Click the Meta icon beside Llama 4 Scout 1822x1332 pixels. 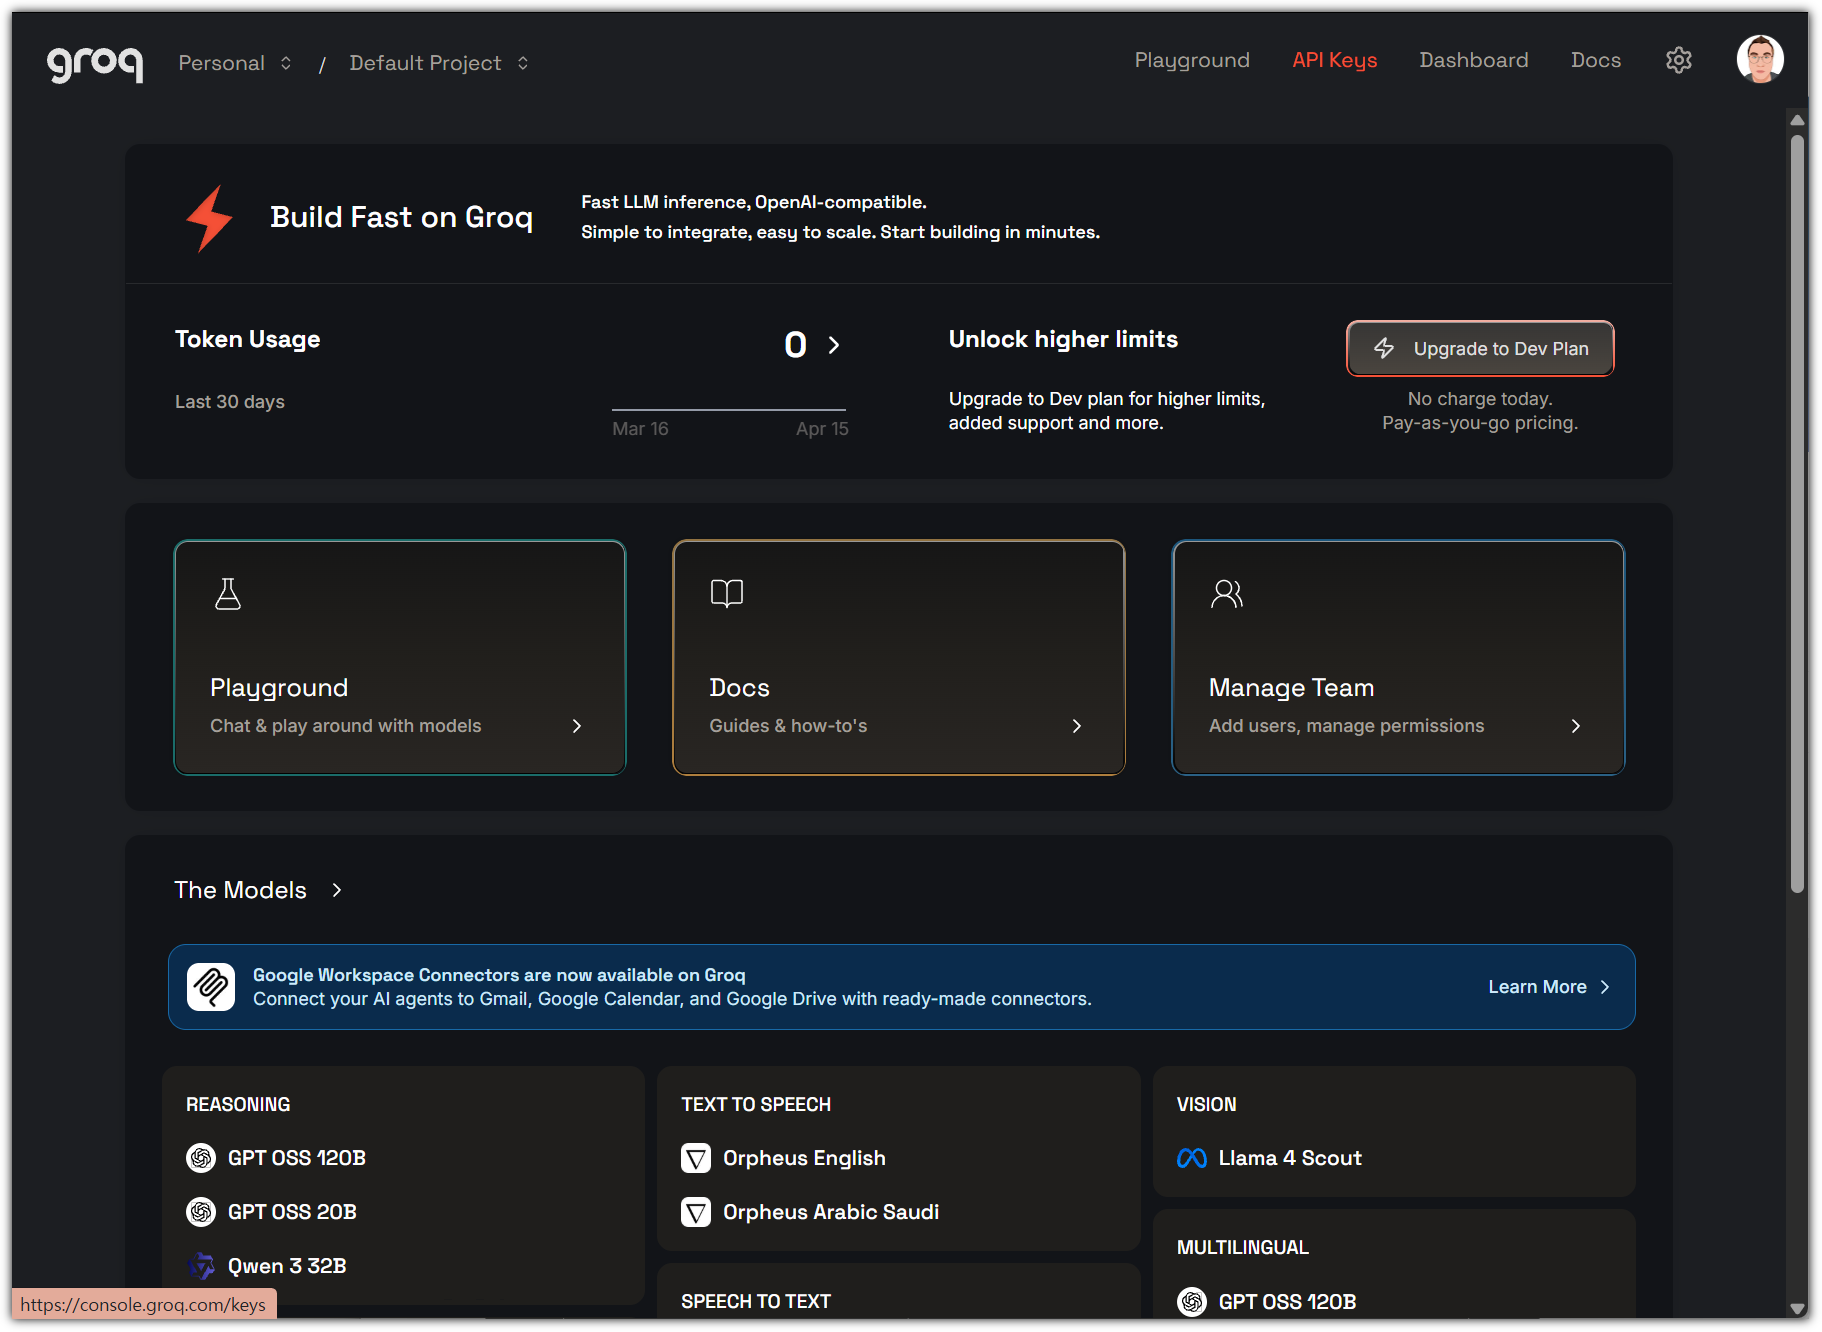[1192, 1158]
